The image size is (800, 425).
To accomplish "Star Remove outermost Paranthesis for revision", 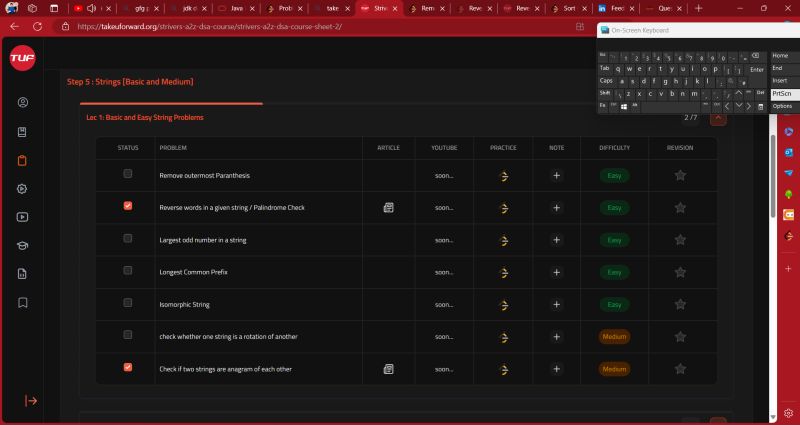I will 680,175.
